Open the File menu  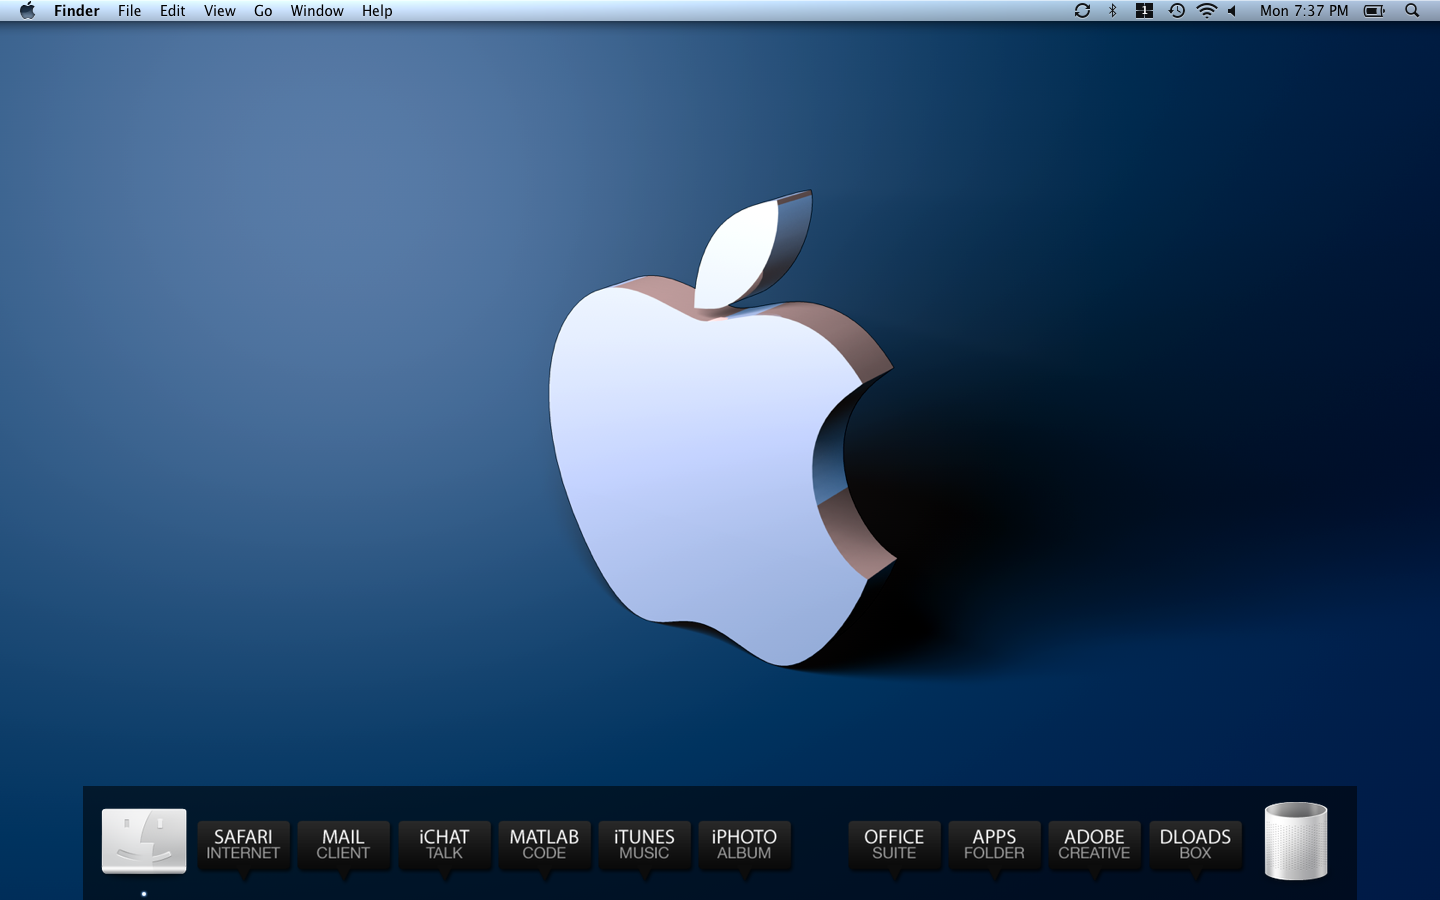pos(129,11)
